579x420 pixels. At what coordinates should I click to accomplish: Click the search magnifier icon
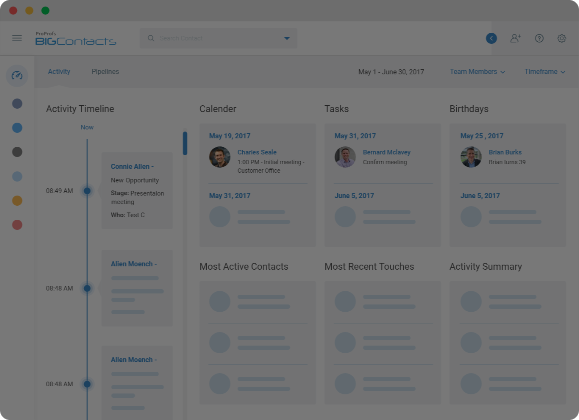point(151,38)
